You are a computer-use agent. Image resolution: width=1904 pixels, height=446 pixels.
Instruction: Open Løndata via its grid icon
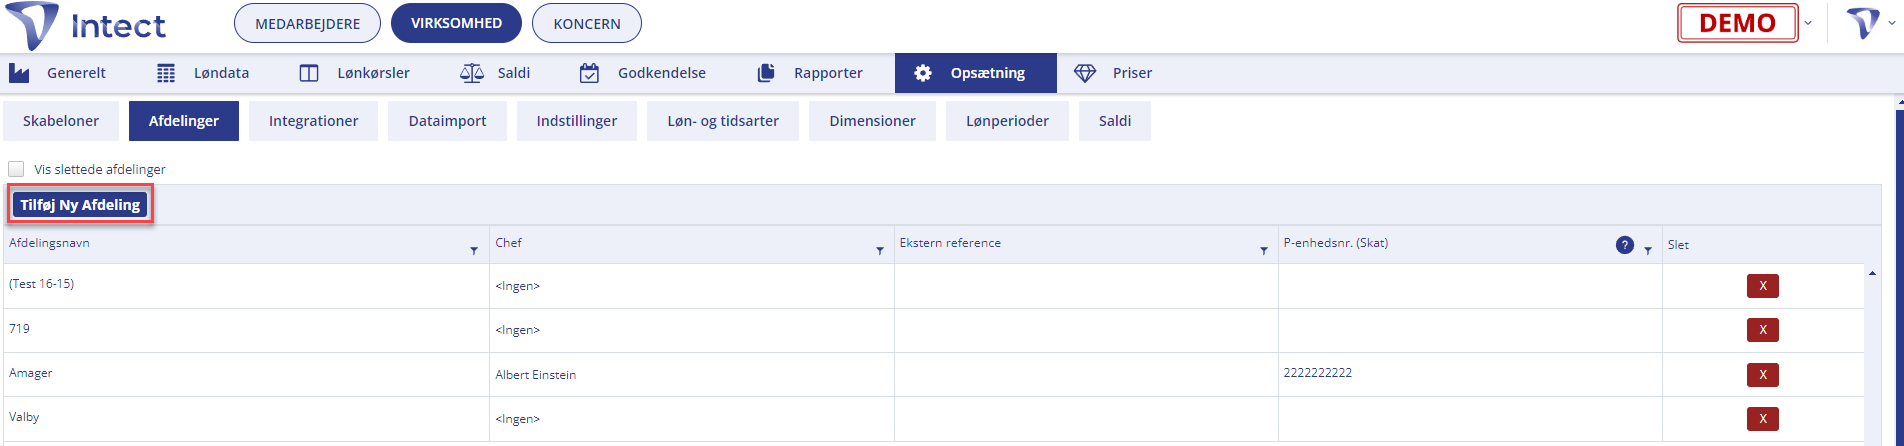(x=166, y=73)
